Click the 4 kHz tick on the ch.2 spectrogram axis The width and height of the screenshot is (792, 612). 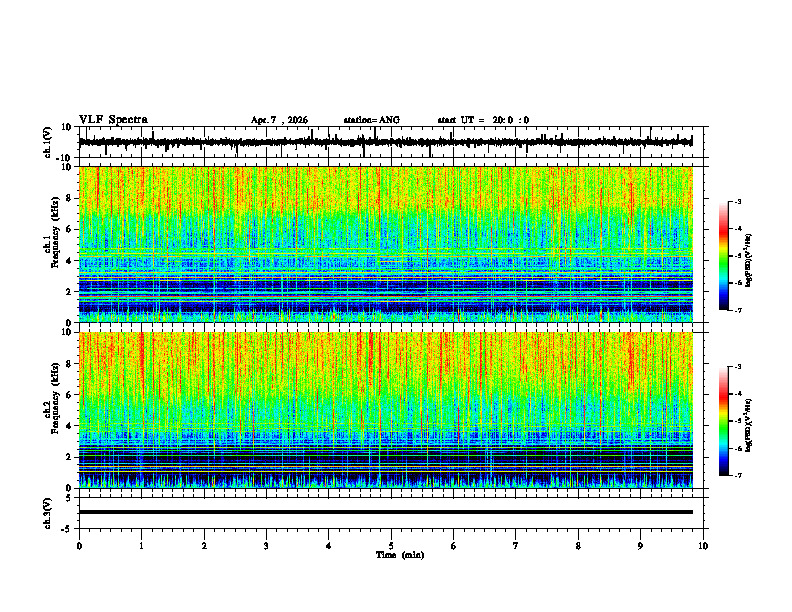point(69,426)
